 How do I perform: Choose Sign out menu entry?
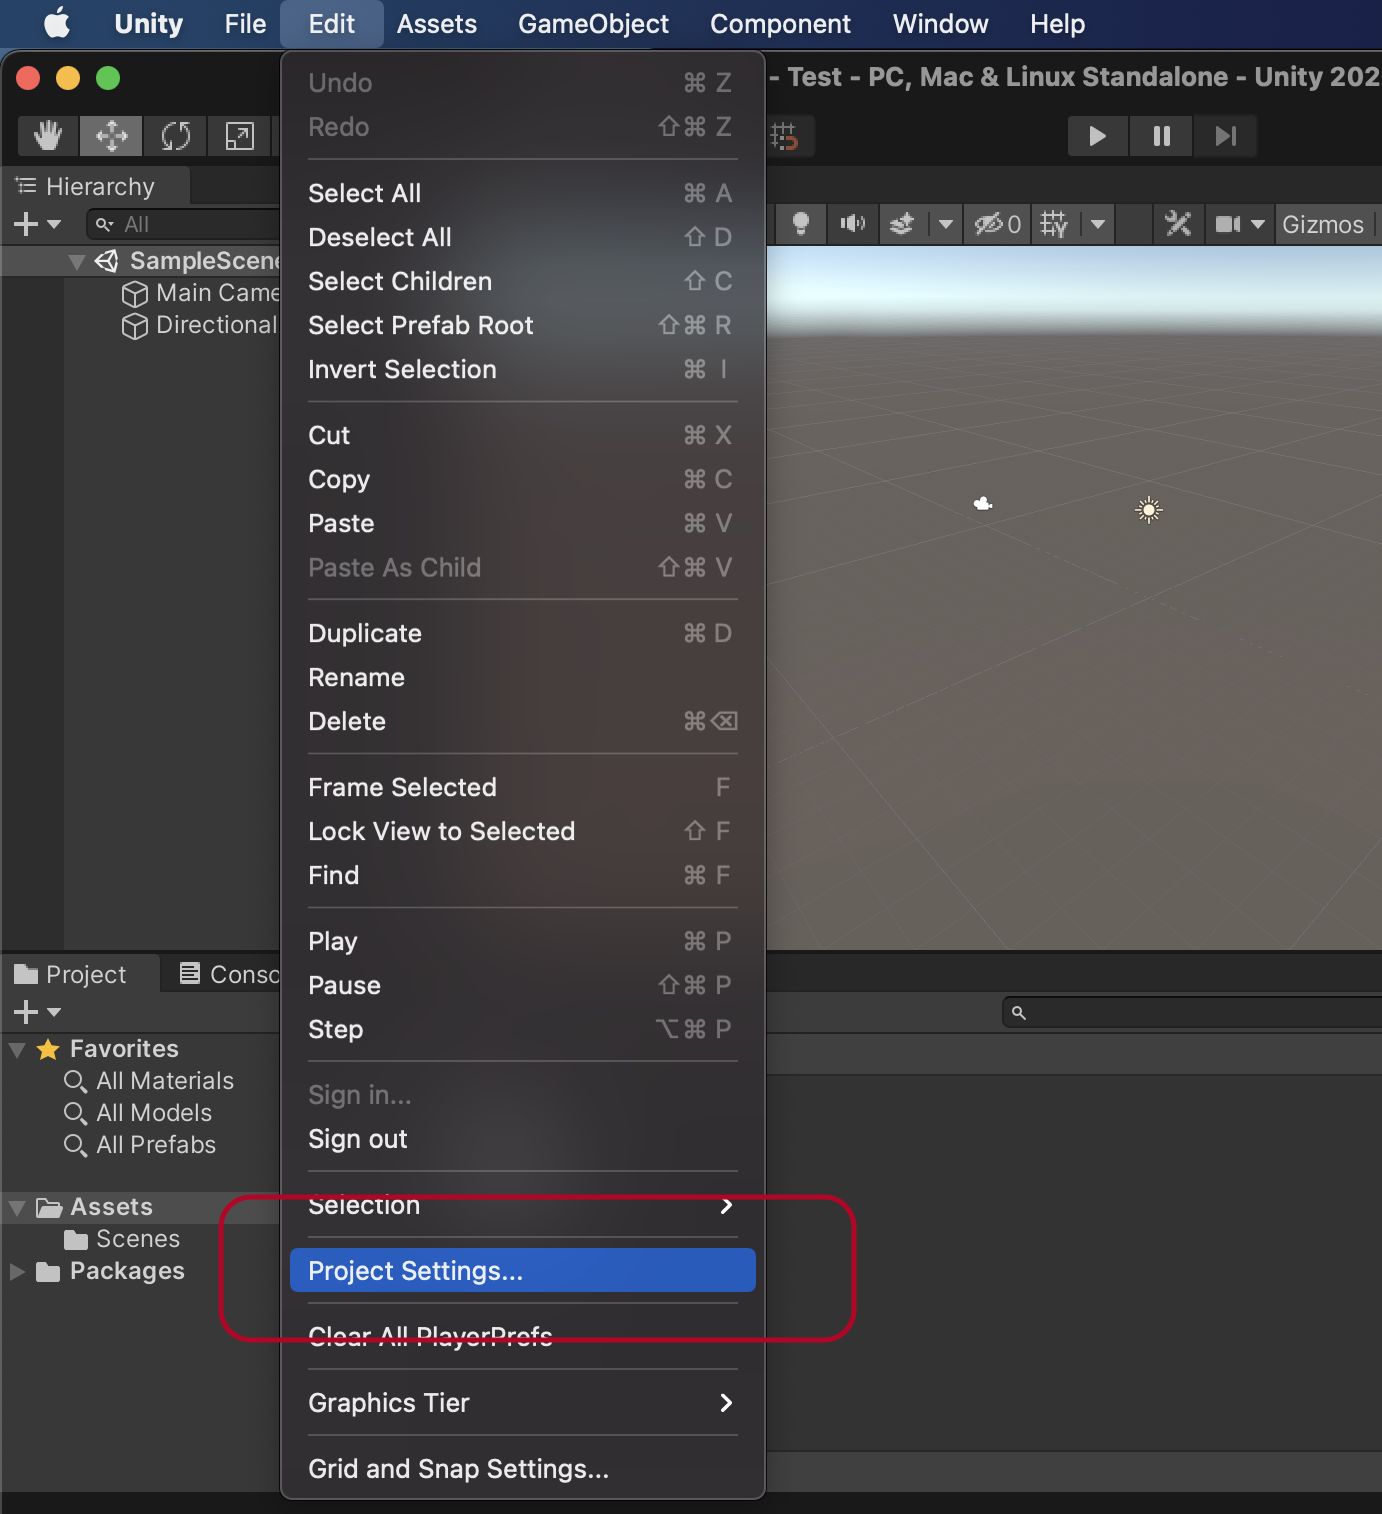pos(522,1139)
